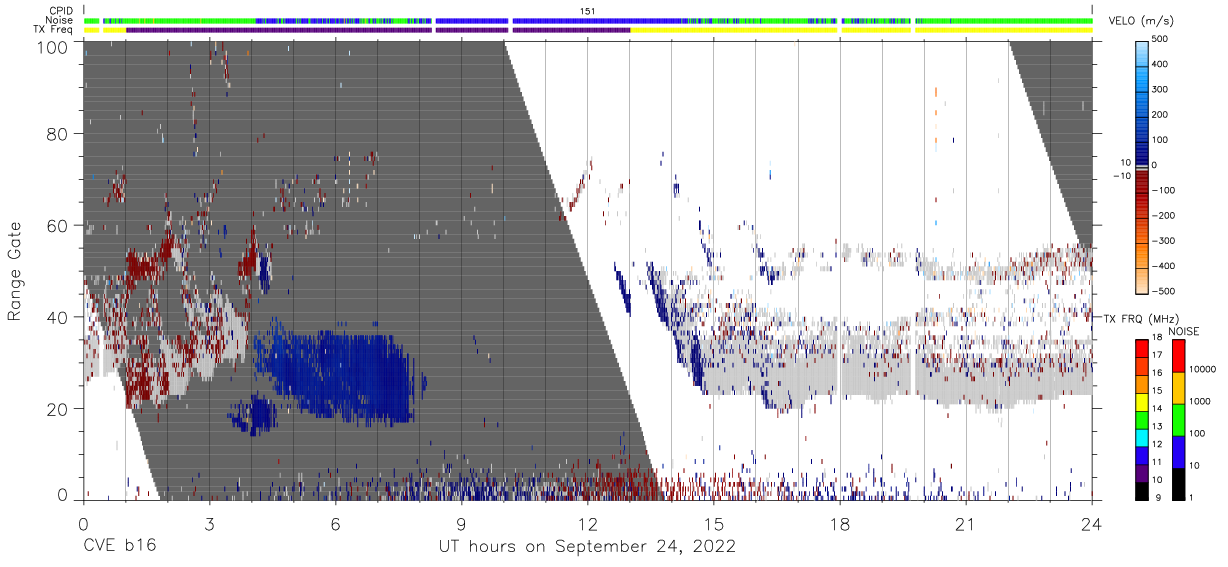Click the NOISE legend title

(1186, 331)
